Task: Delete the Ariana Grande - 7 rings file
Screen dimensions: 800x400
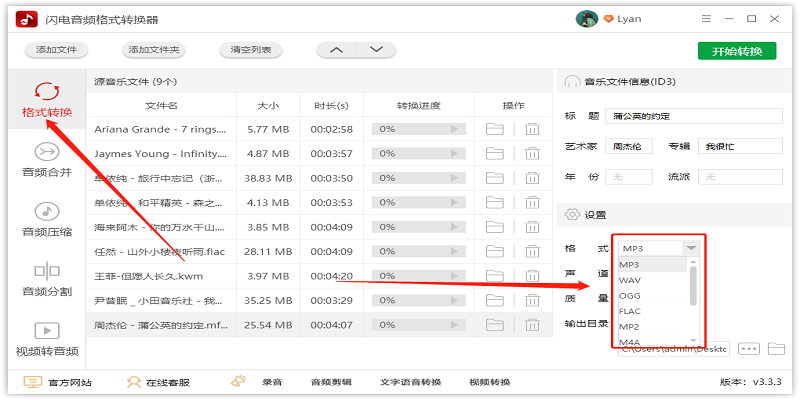Action: pos(533,129)
